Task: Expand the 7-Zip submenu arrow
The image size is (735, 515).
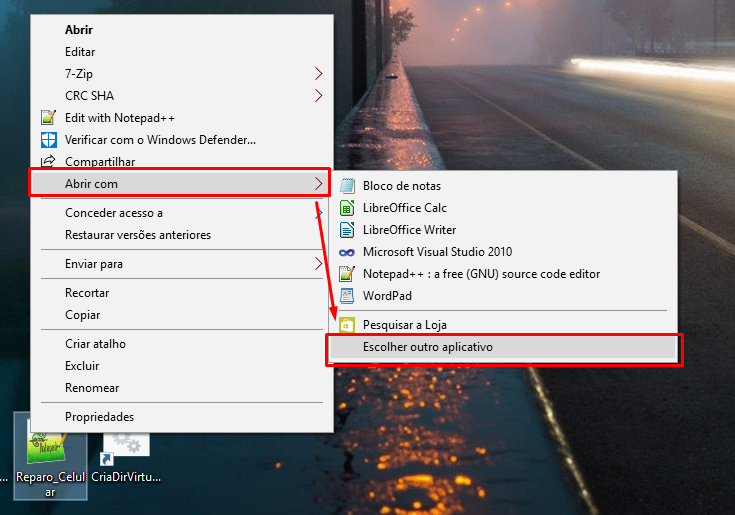Action: pyautogui.click(x=319, y=74)
